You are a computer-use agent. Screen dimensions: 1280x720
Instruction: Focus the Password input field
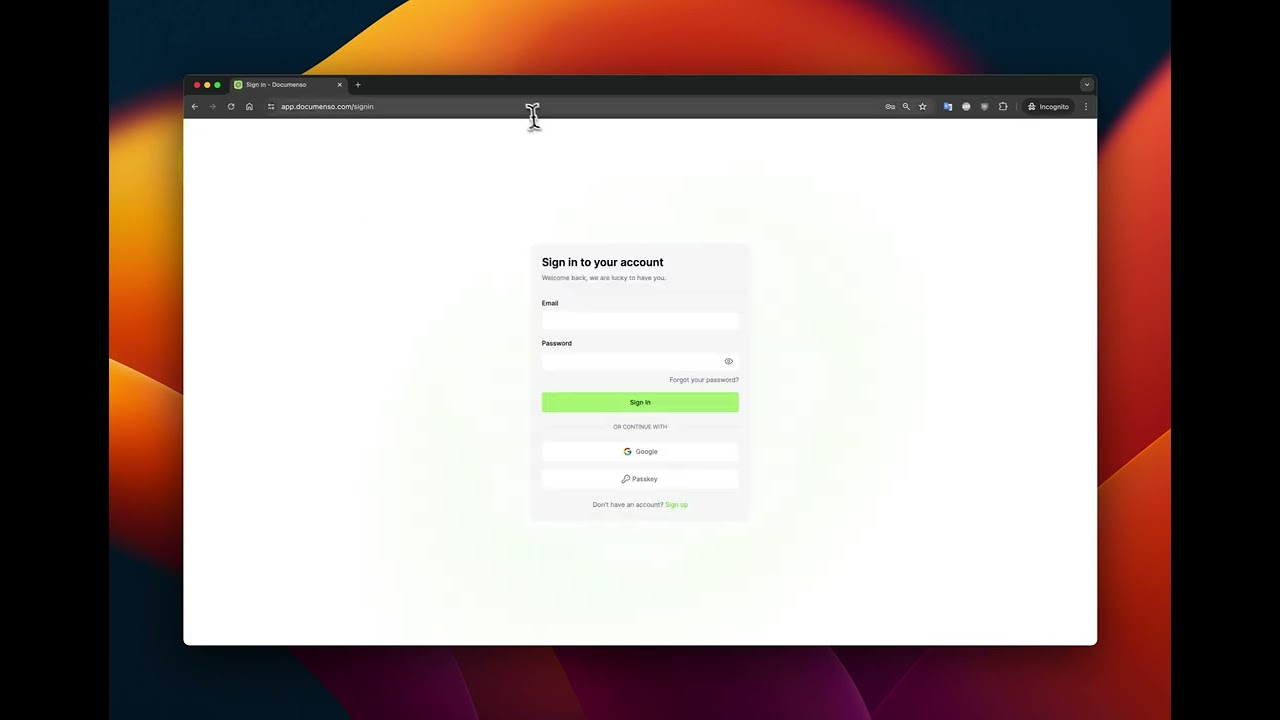coord(640,361)
